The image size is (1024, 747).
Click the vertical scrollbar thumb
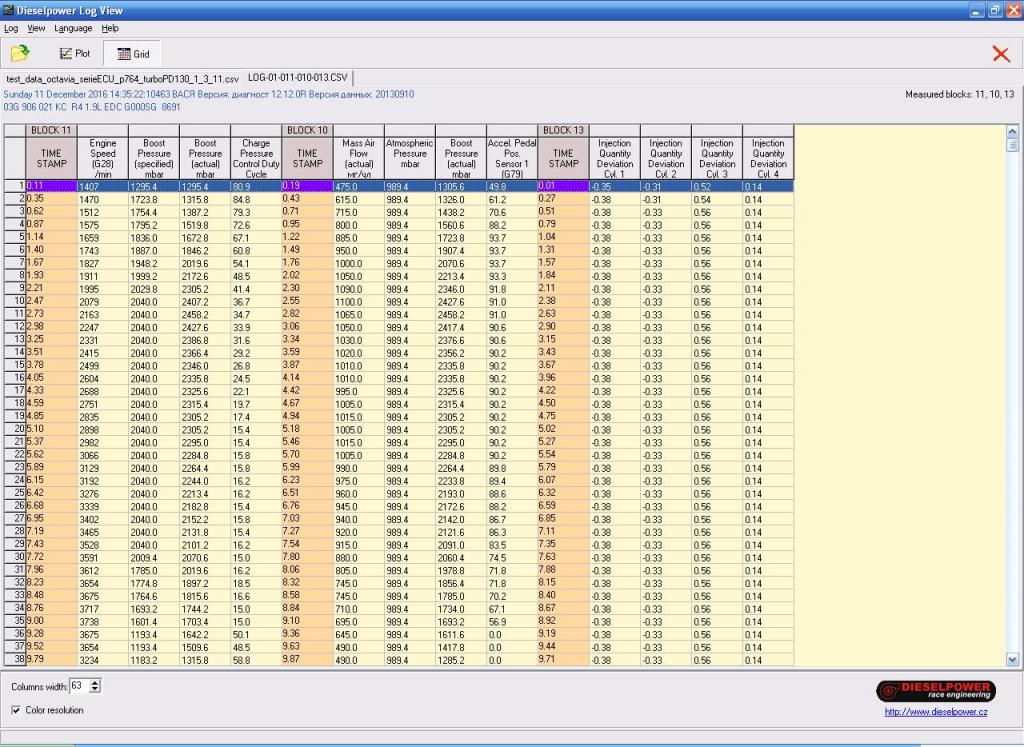click(1012, 144)
